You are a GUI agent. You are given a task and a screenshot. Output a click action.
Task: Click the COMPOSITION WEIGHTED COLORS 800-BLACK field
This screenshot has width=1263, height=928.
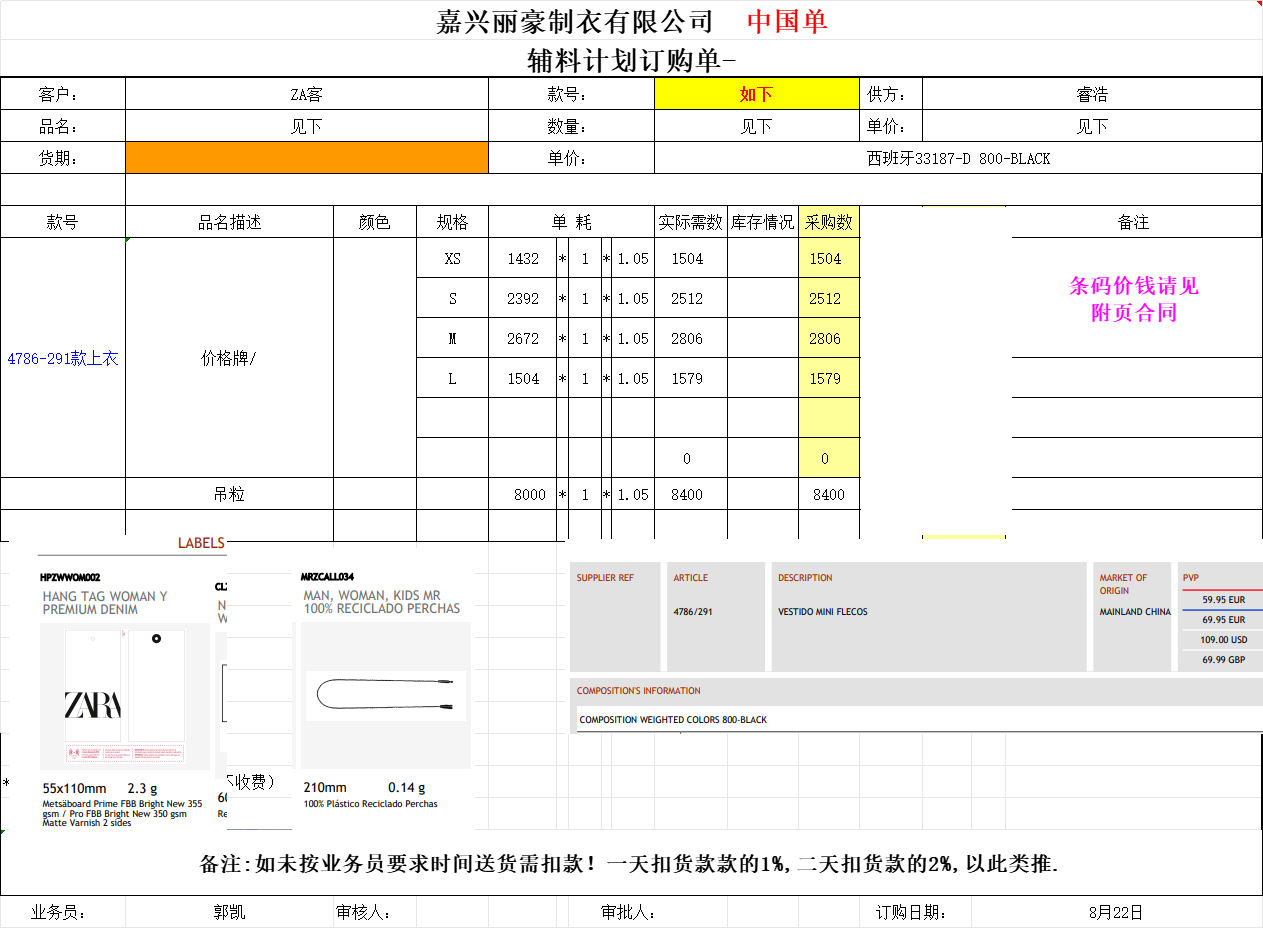click(x=673, y=720)
